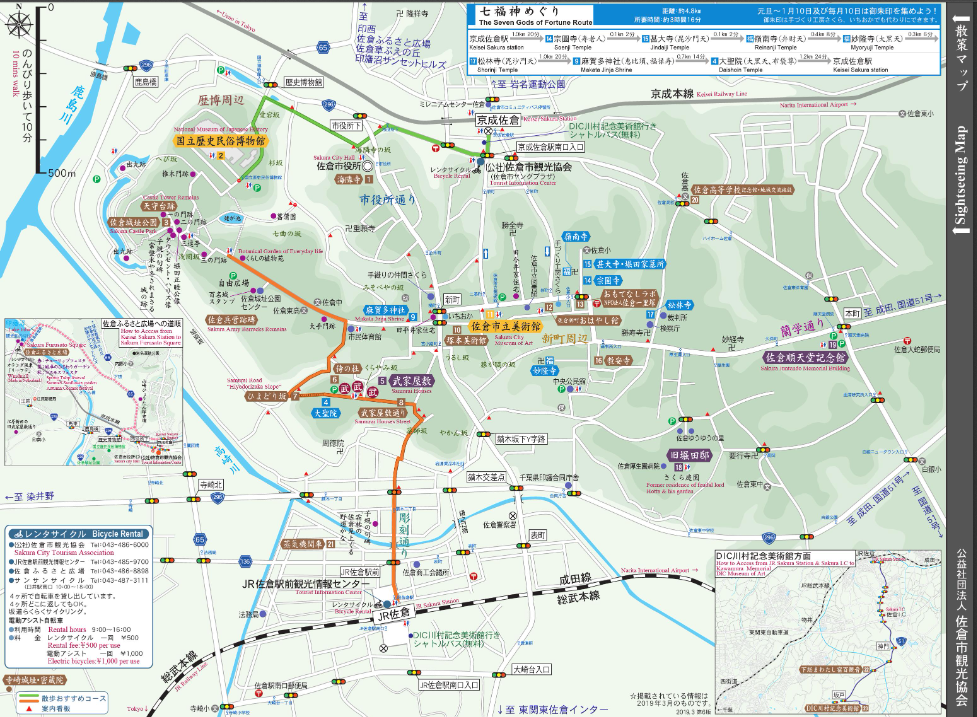Click the Sakura Juntendo Memorial Building label
This screenshot has height=717, width=977.
pyautogui.click(x=806, y=356)
